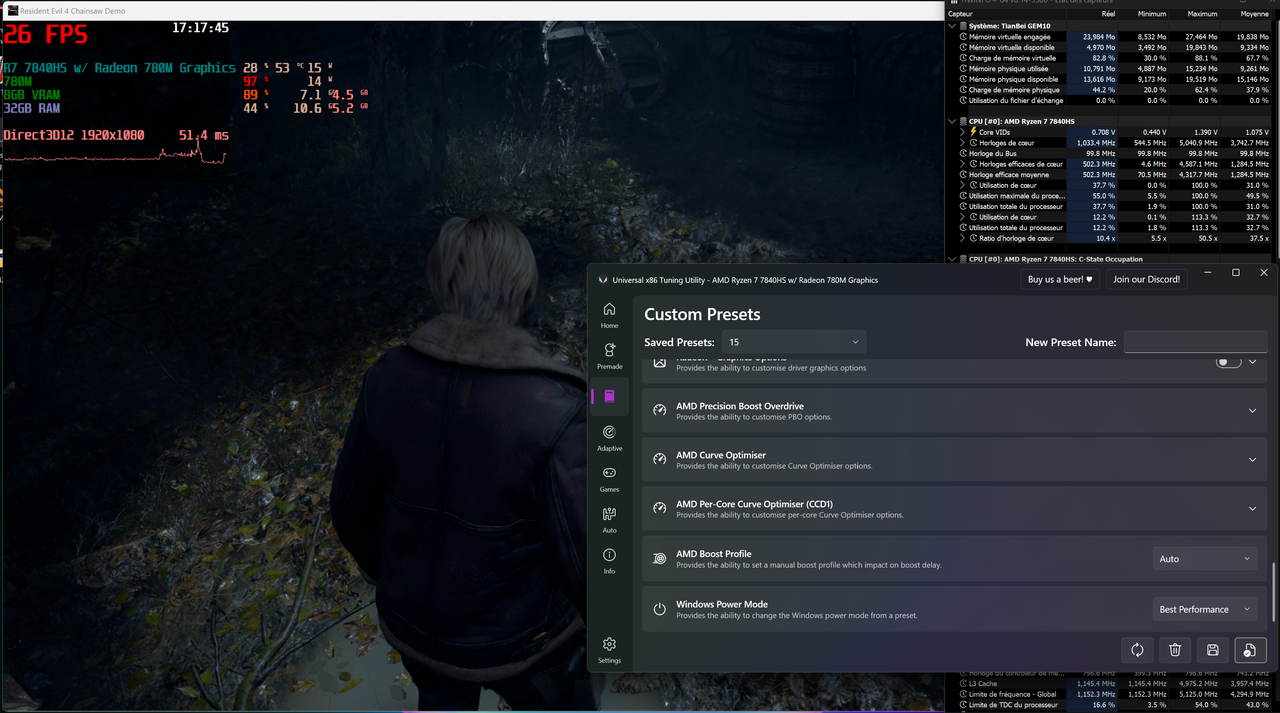Open the AMD Boost Profile Auto dropdown
Viewport: 1280px width, 713px height.
[x=1204, y=559]
